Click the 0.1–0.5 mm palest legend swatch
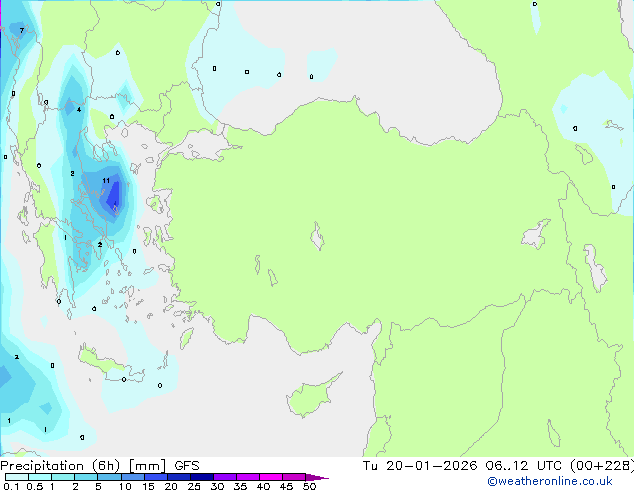This screenshot has height=490, width=634. click(17, 477)
